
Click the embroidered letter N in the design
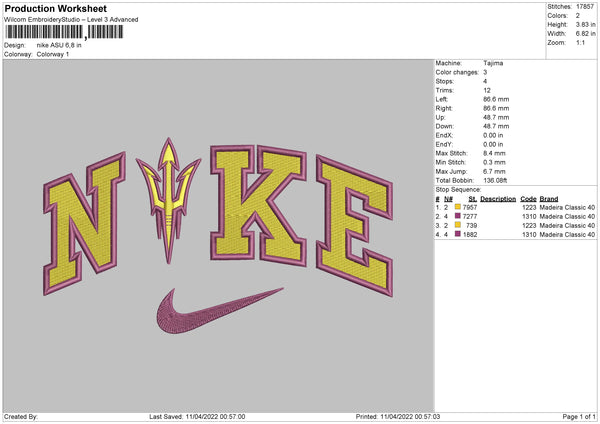85,224
